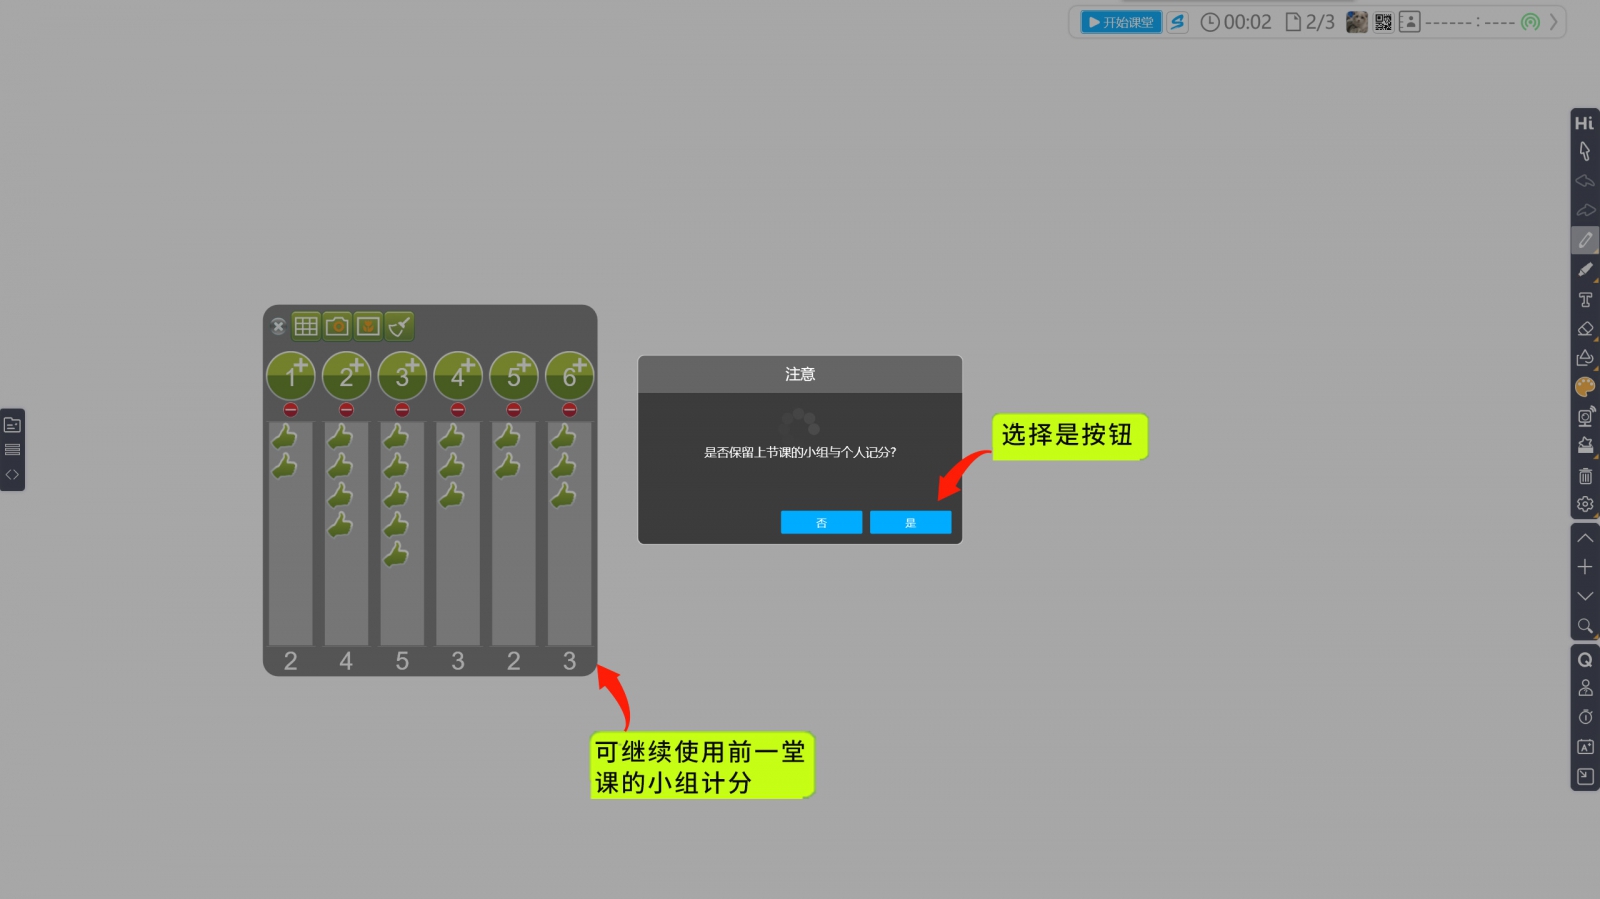Add a point to group 3

tap(402, 376)
